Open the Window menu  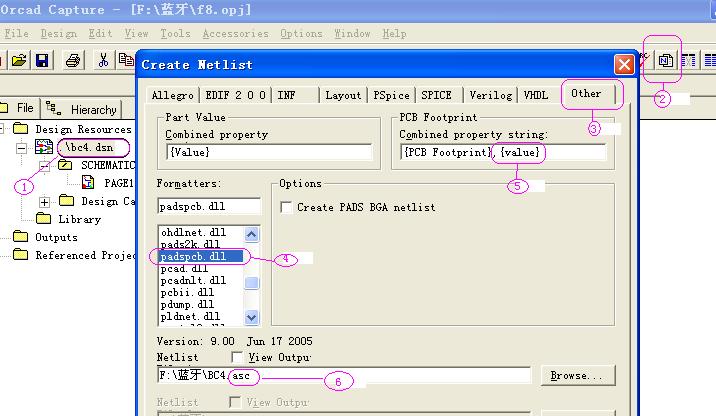(352, 33)
